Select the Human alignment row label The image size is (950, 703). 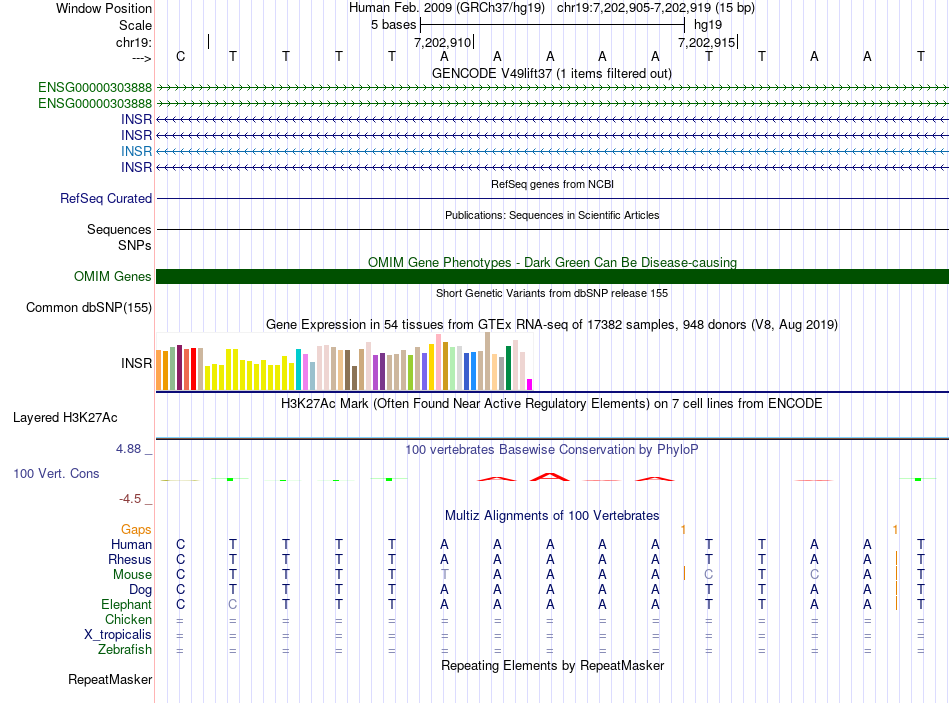click(x=131, y=544)
